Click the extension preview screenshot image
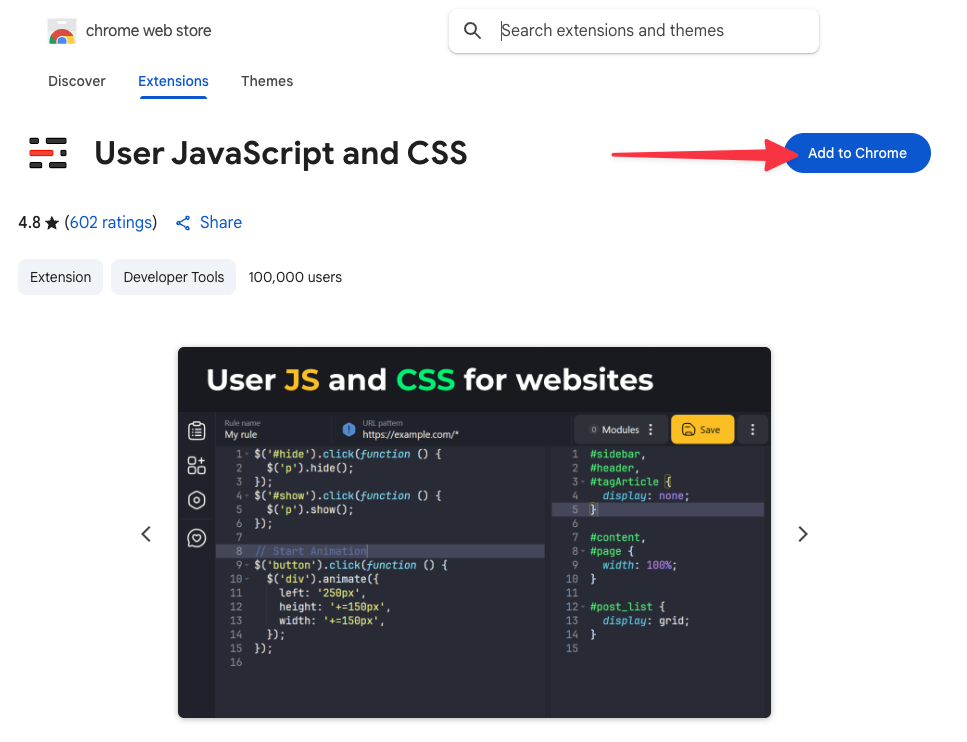967x742 pixels. (474, 532)
